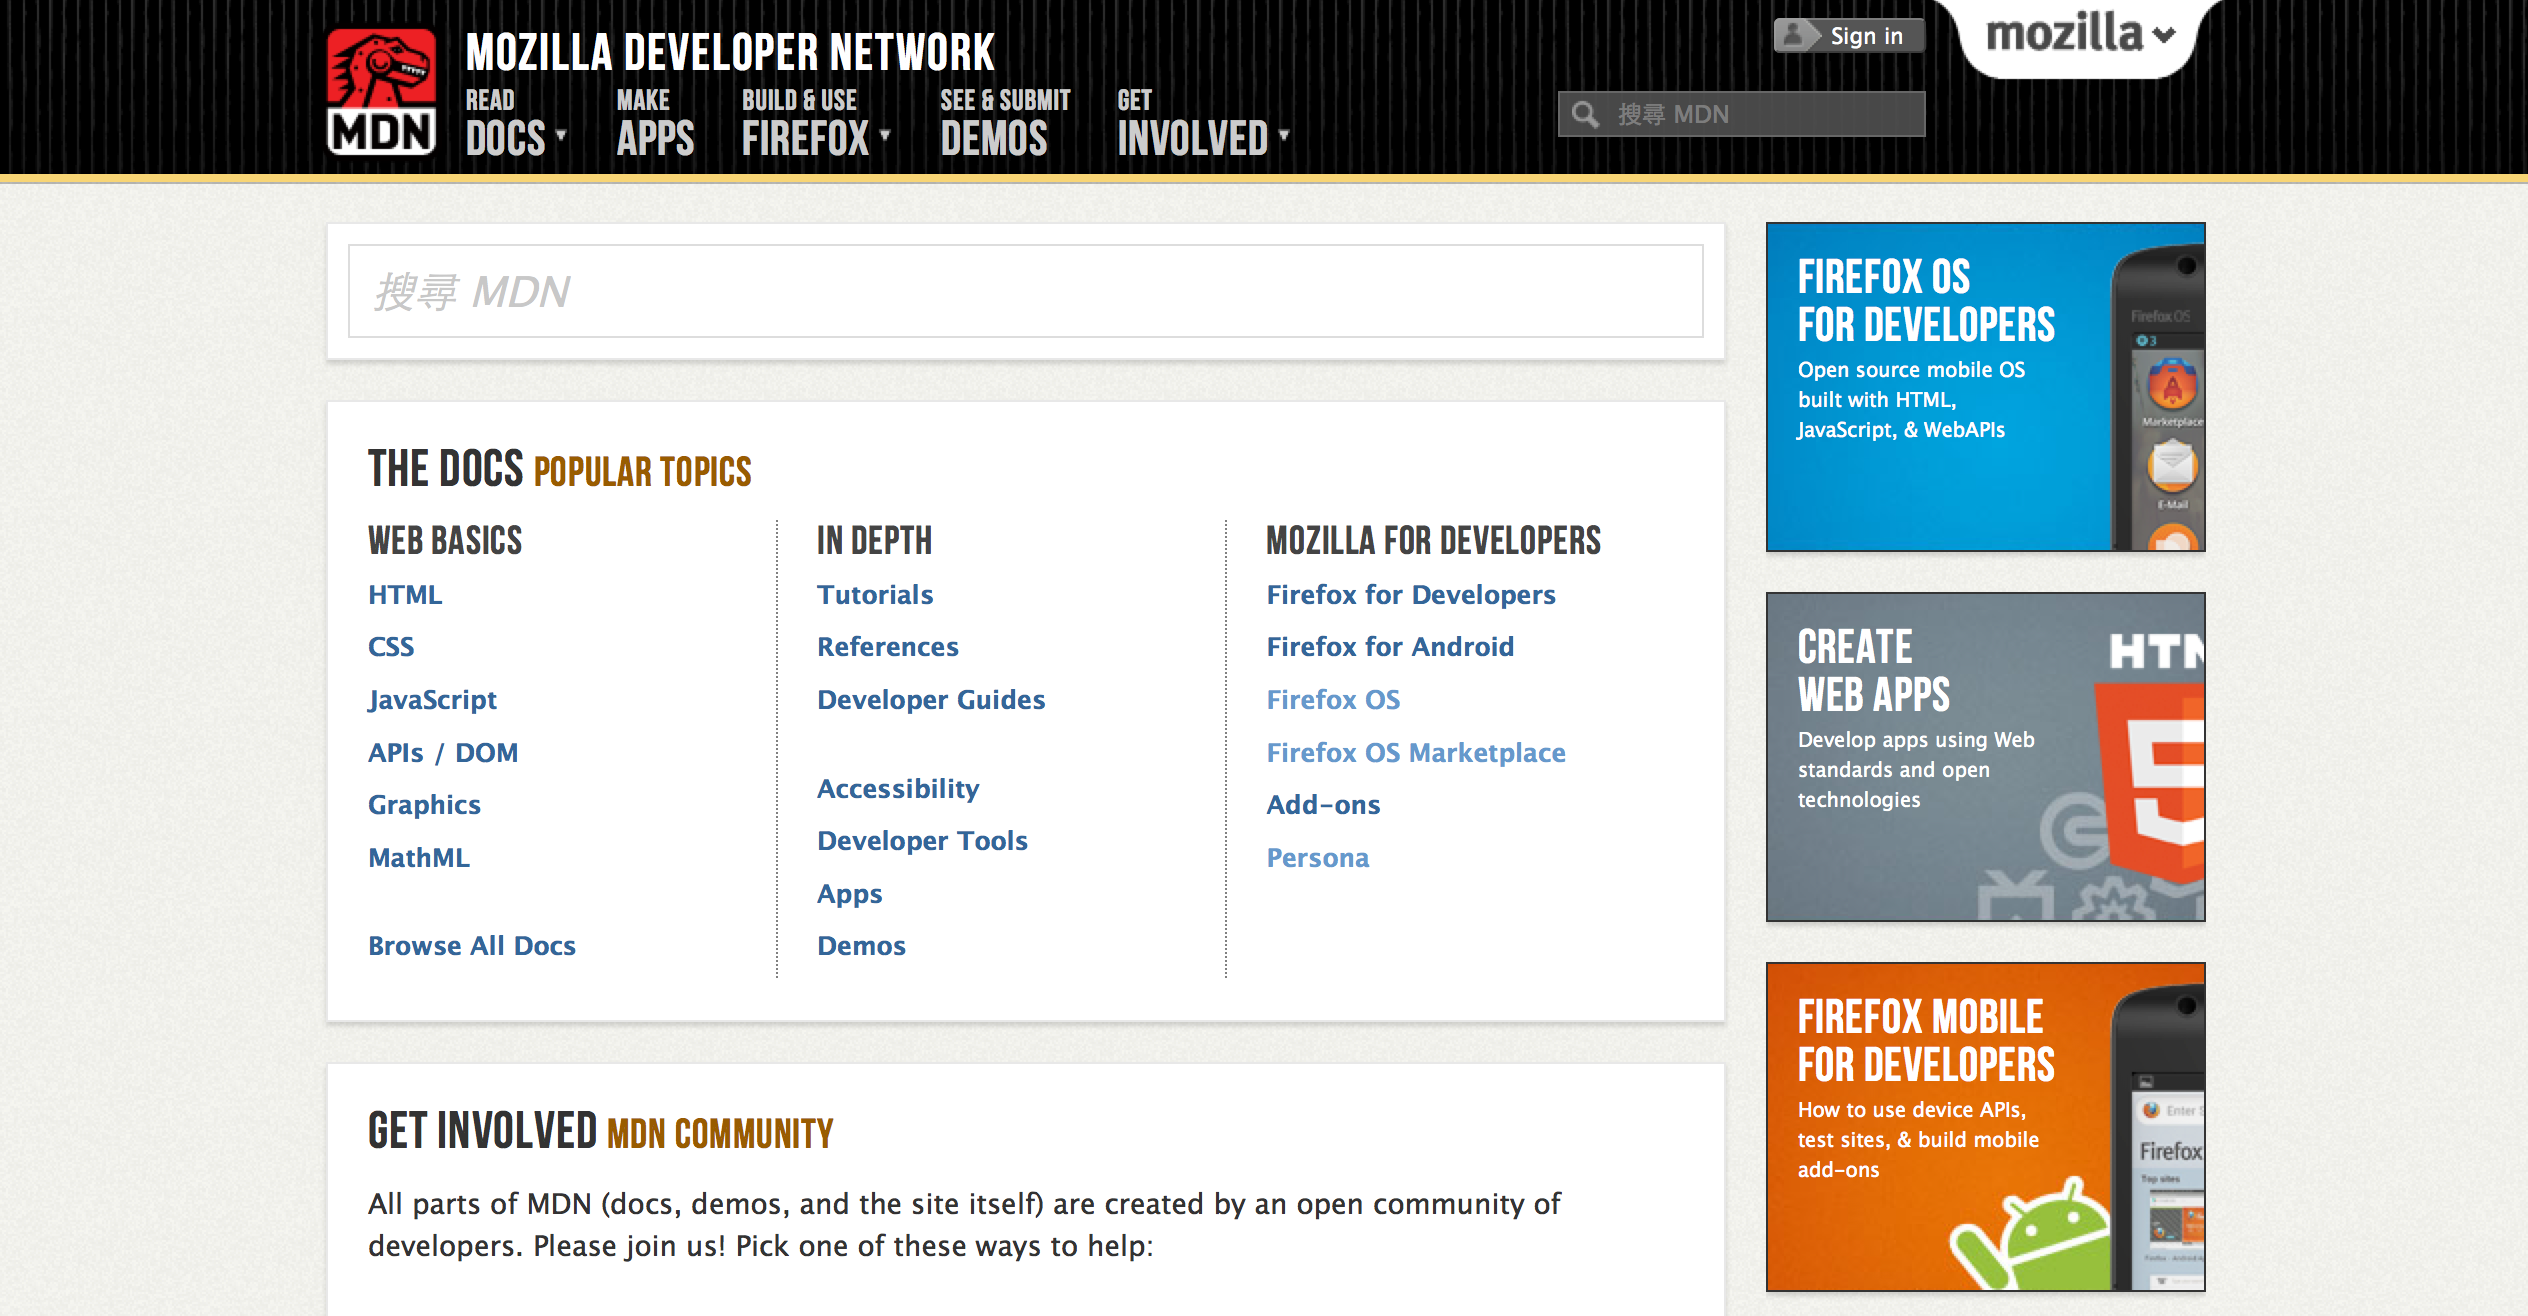The width and height of the screenshot is (2528, 1316).
Task: Open the Firefox OS for Developers banner
Action: pos(1984,387)
